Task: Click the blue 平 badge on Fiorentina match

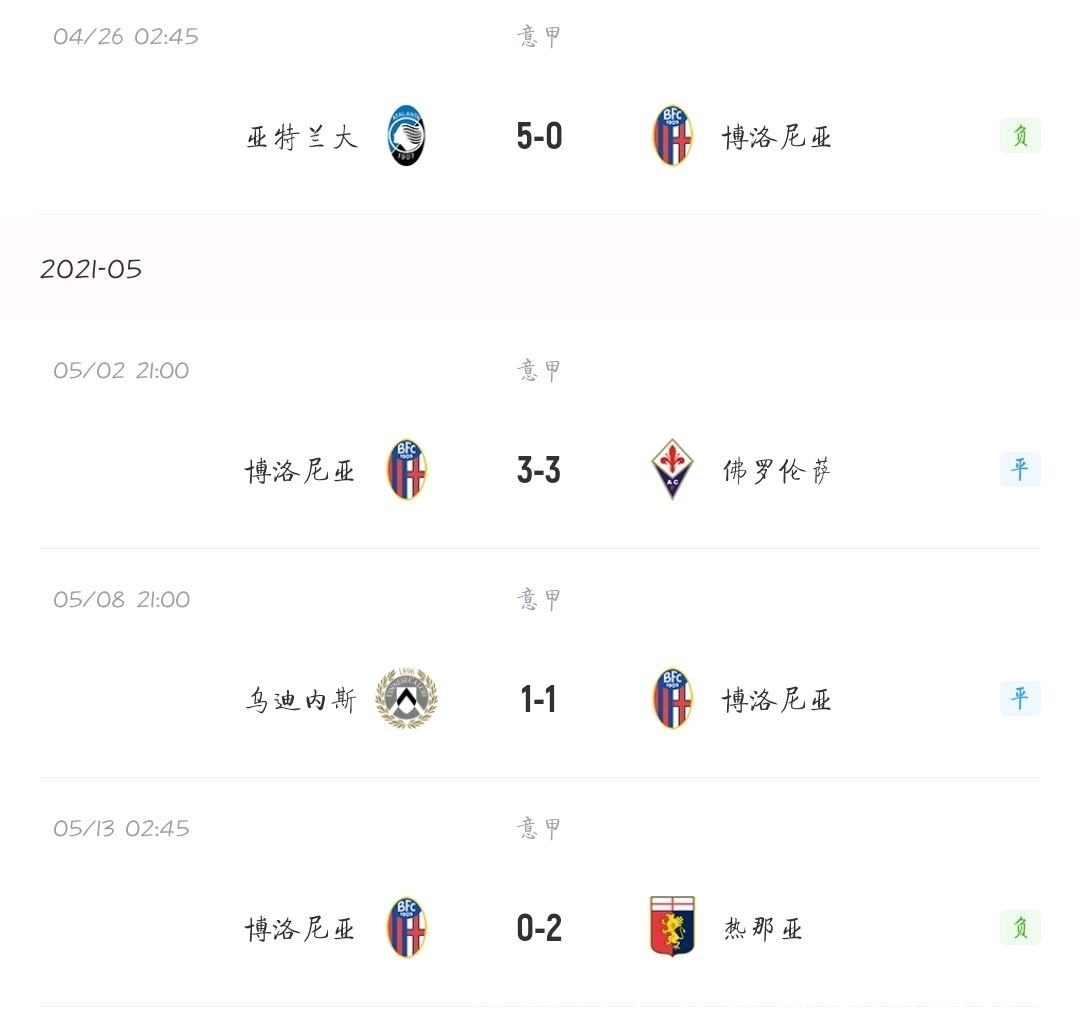Action: (x=1020, y=470)
